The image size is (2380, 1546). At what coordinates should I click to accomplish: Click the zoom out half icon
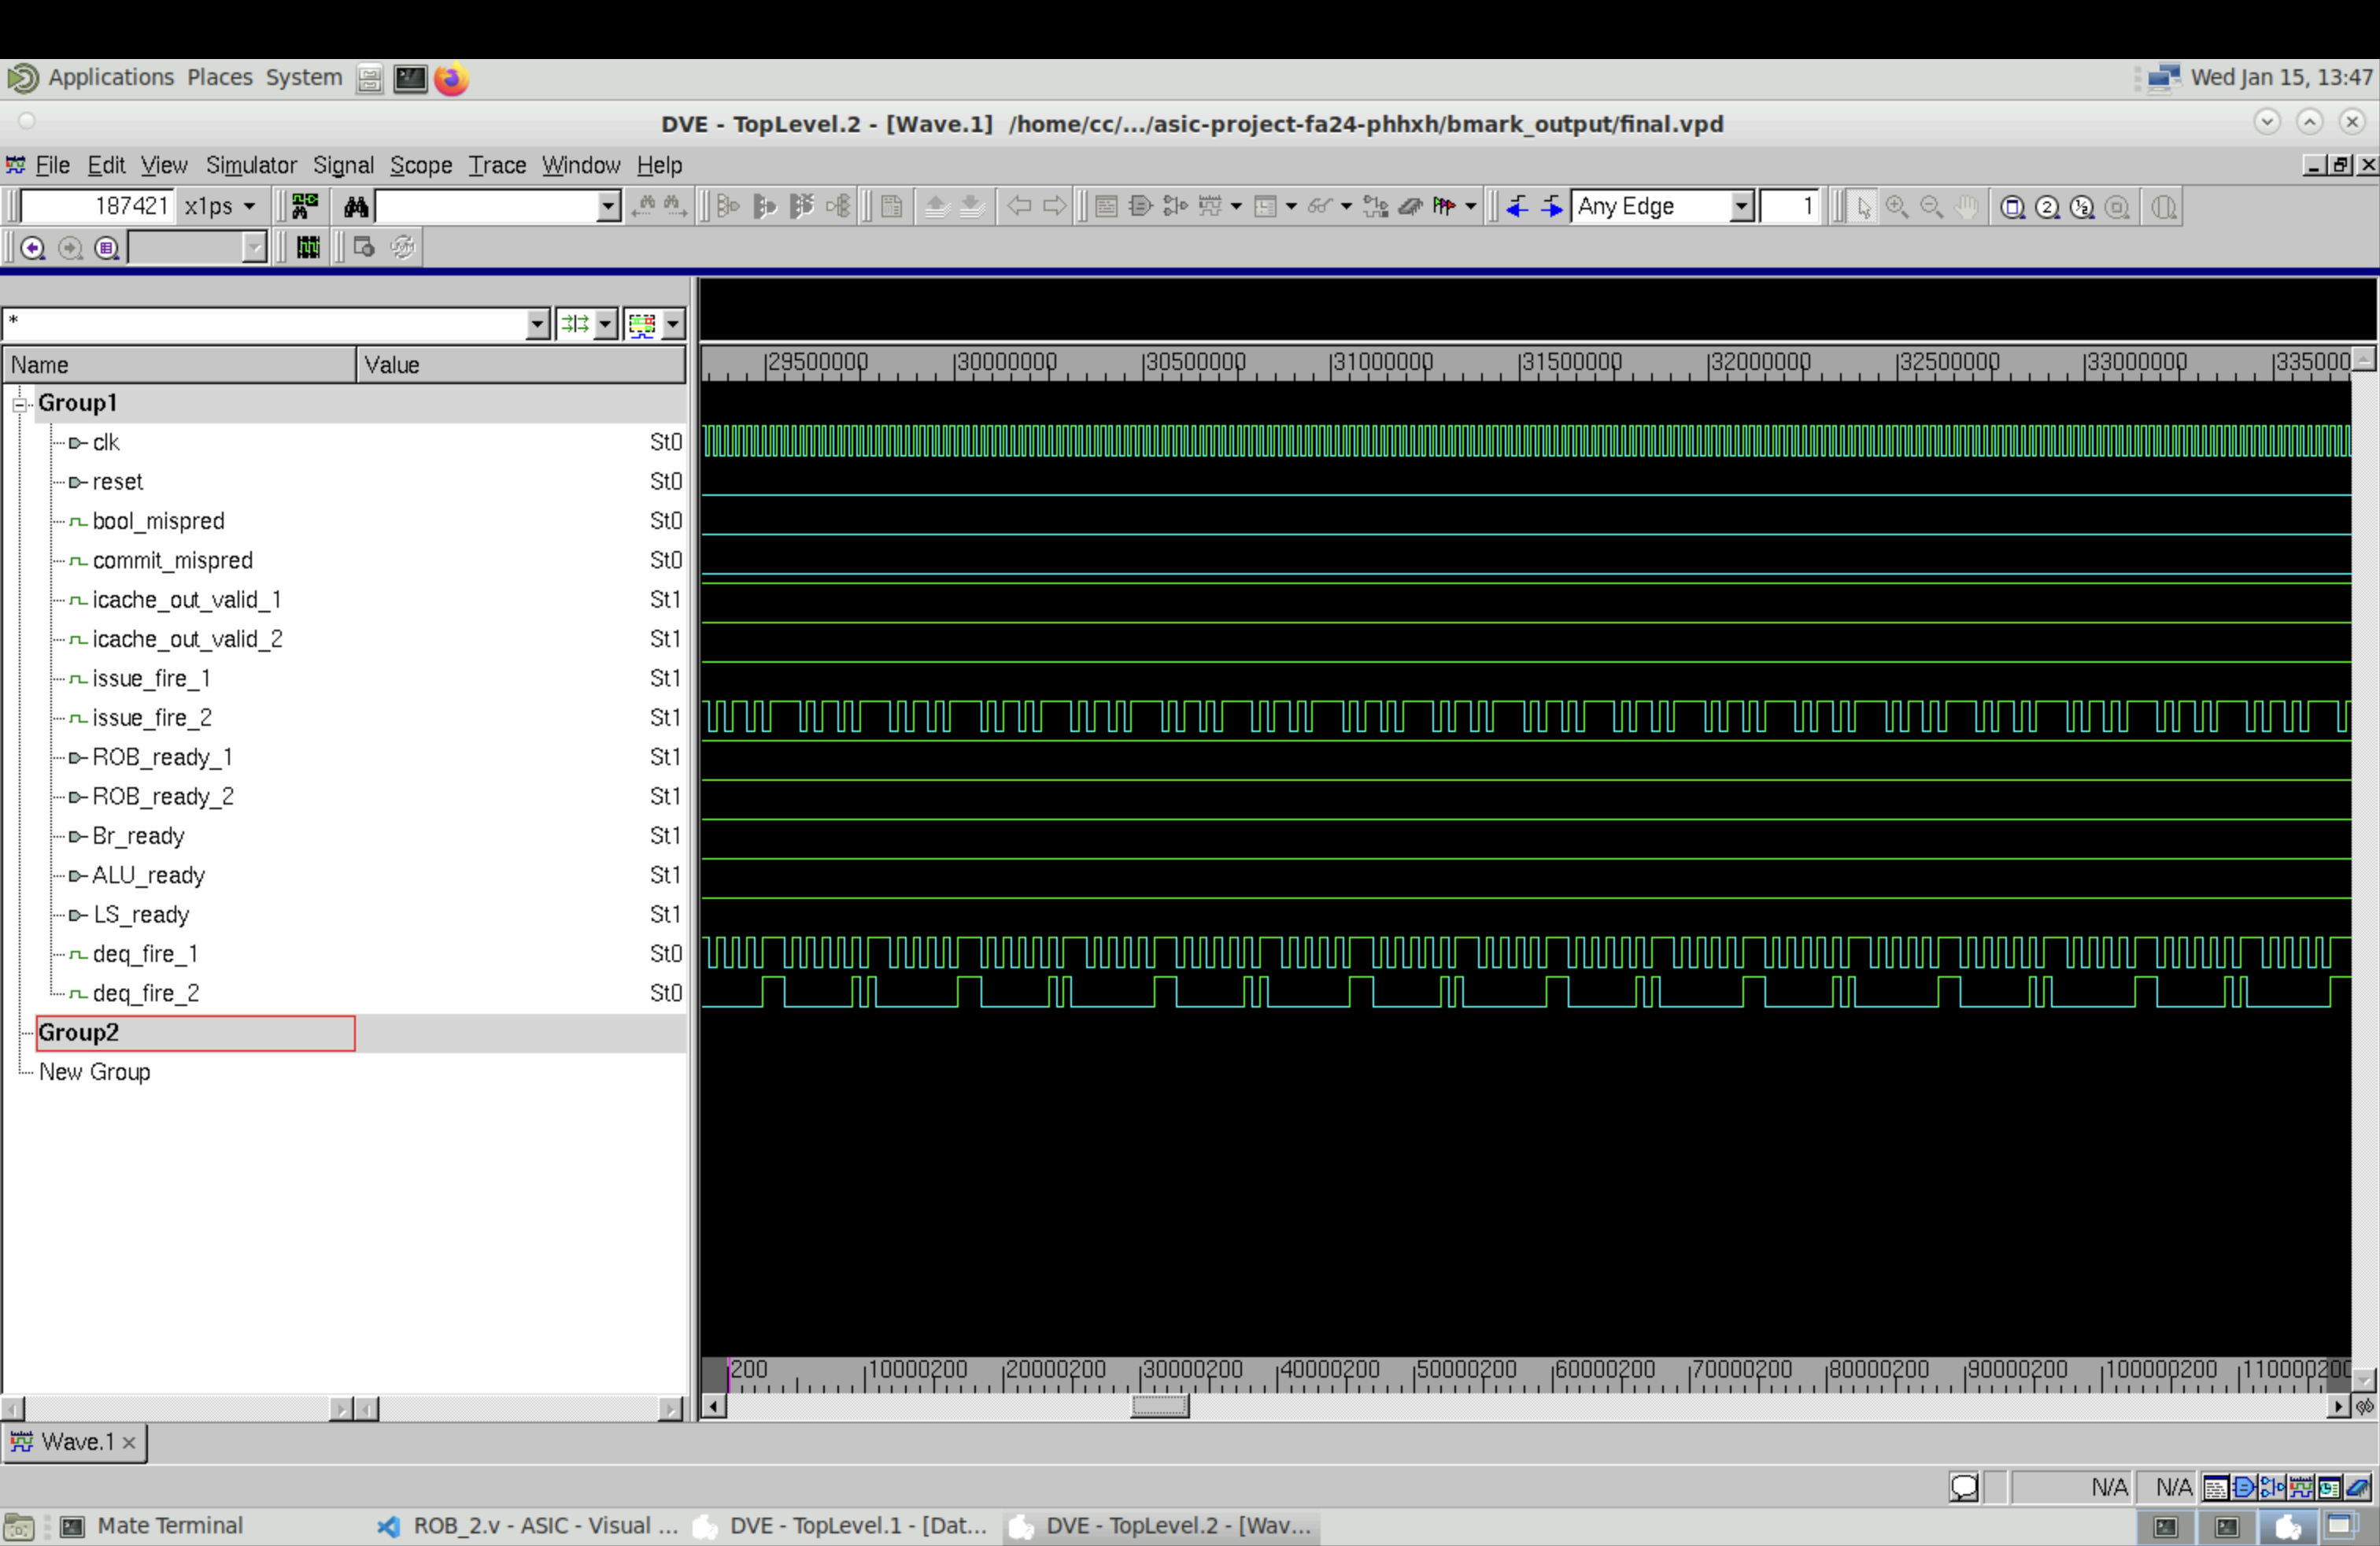click(2082, 207)
